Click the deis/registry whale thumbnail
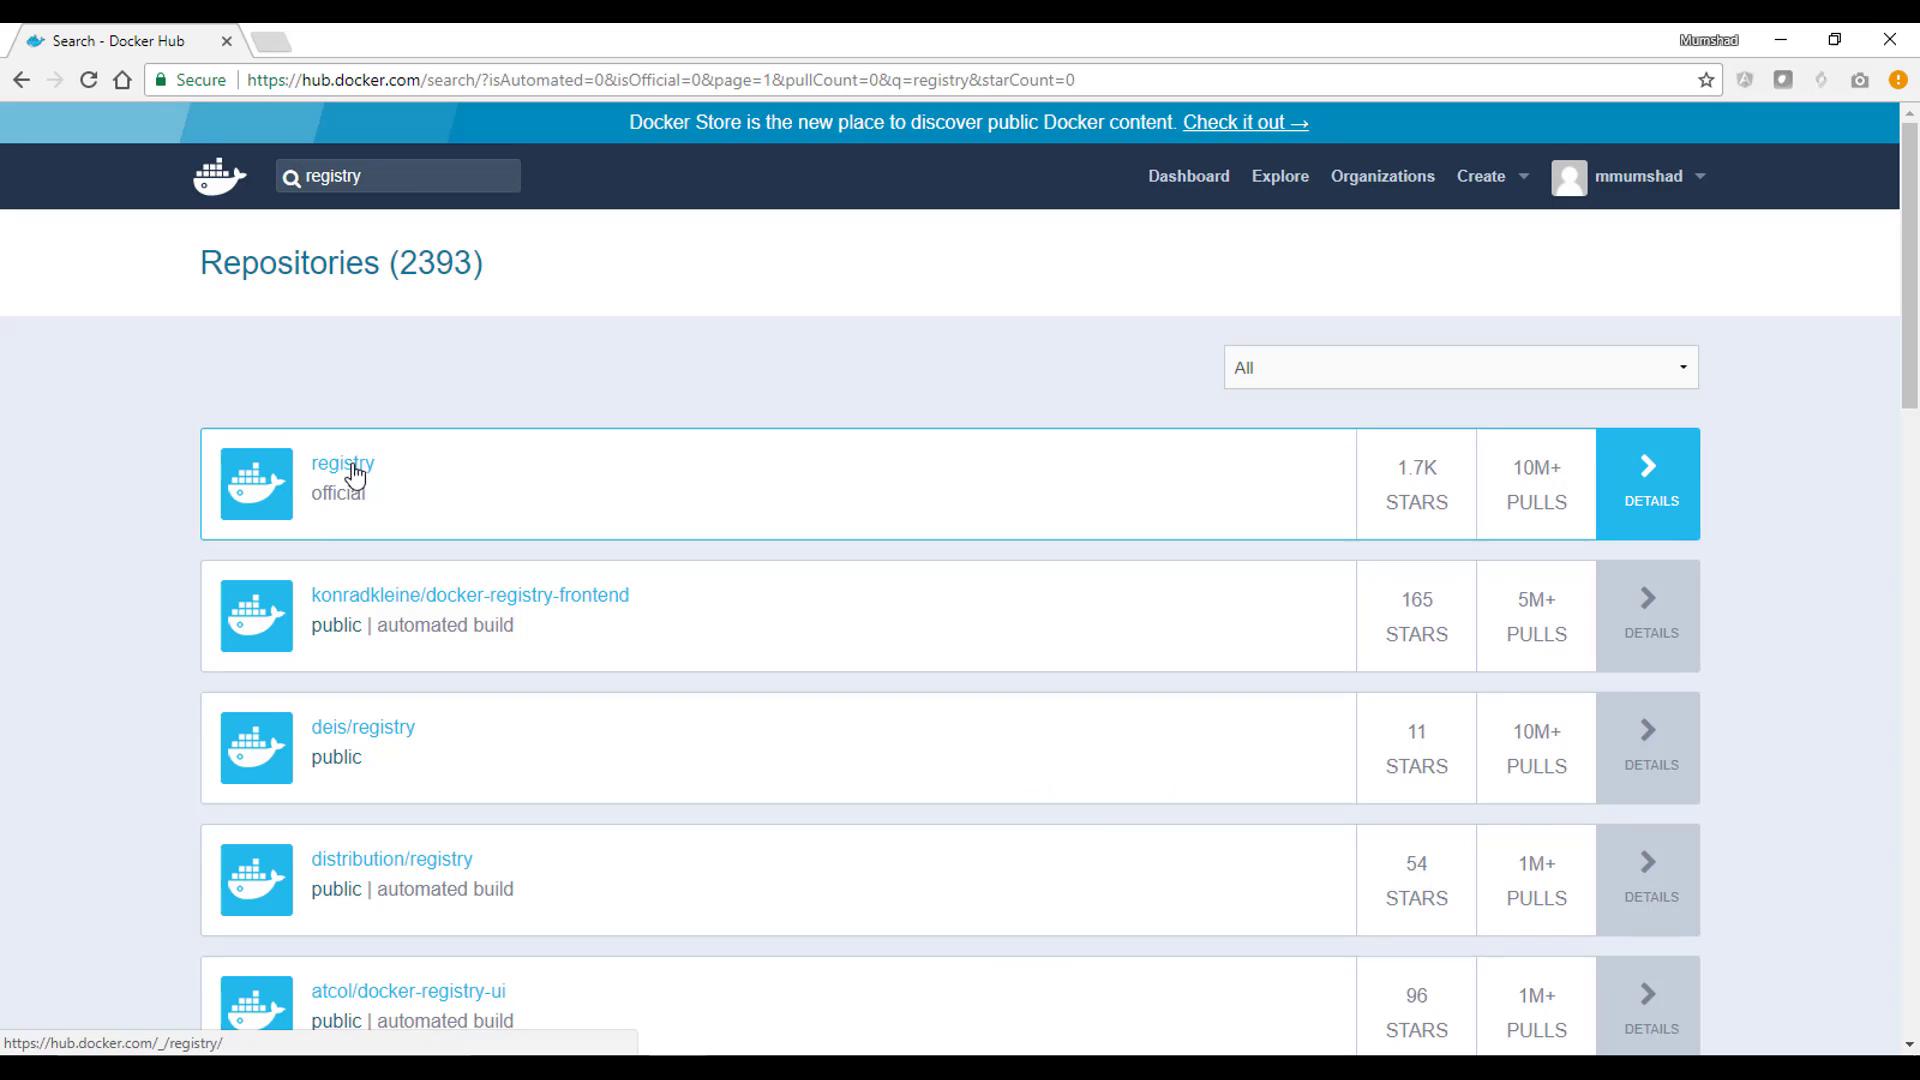 [x=257, y=748]
